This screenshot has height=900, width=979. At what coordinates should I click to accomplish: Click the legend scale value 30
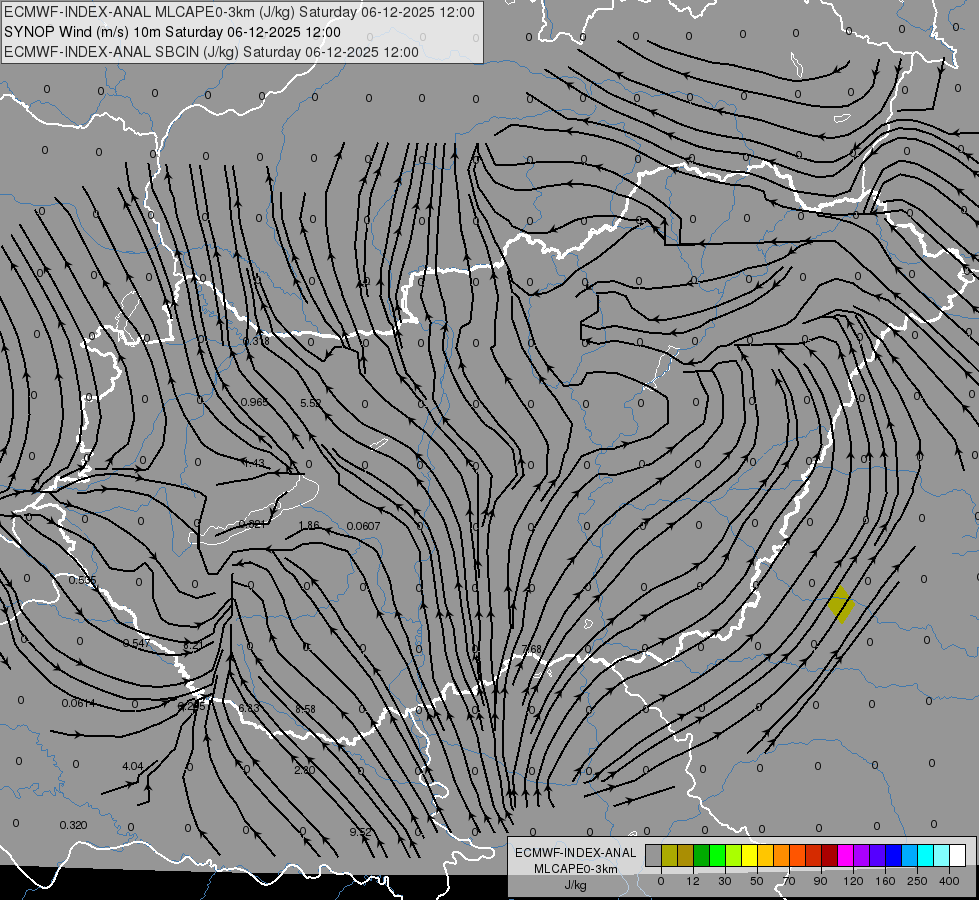(724, 881)
